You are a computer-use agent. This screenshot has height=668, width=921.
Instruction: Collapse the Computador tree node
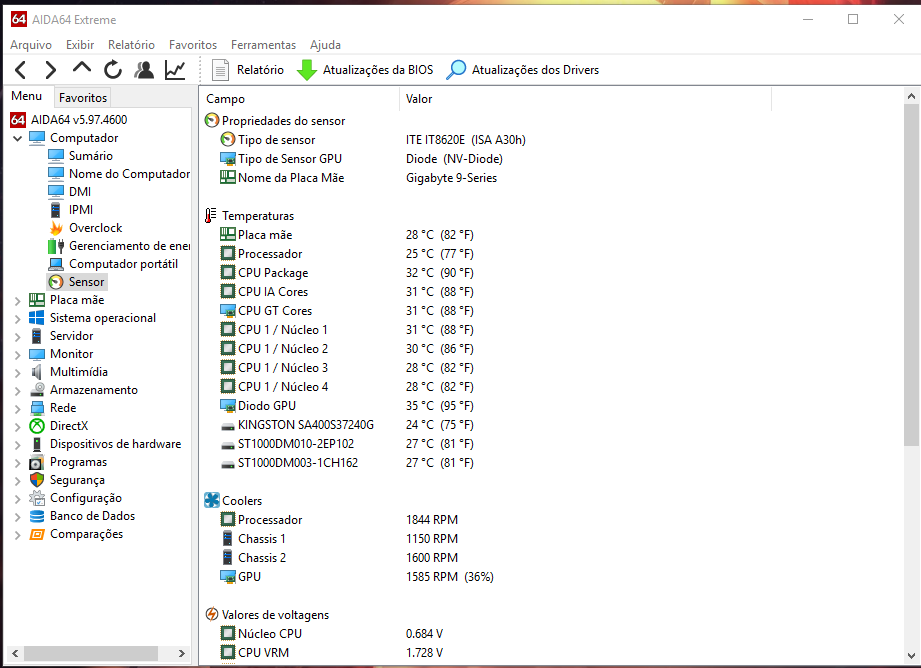coord(18,139)
